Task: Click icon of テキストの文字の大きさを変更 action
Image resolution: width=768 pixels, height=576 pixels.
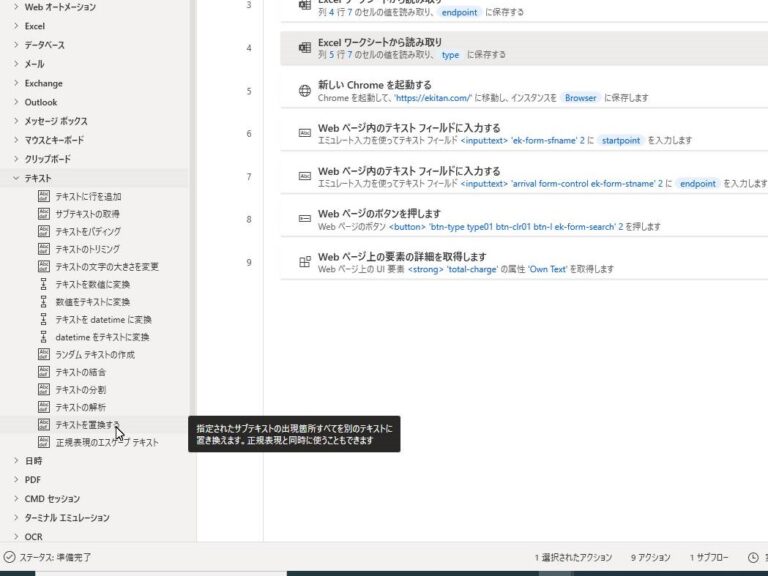Action: coord(44,266)
